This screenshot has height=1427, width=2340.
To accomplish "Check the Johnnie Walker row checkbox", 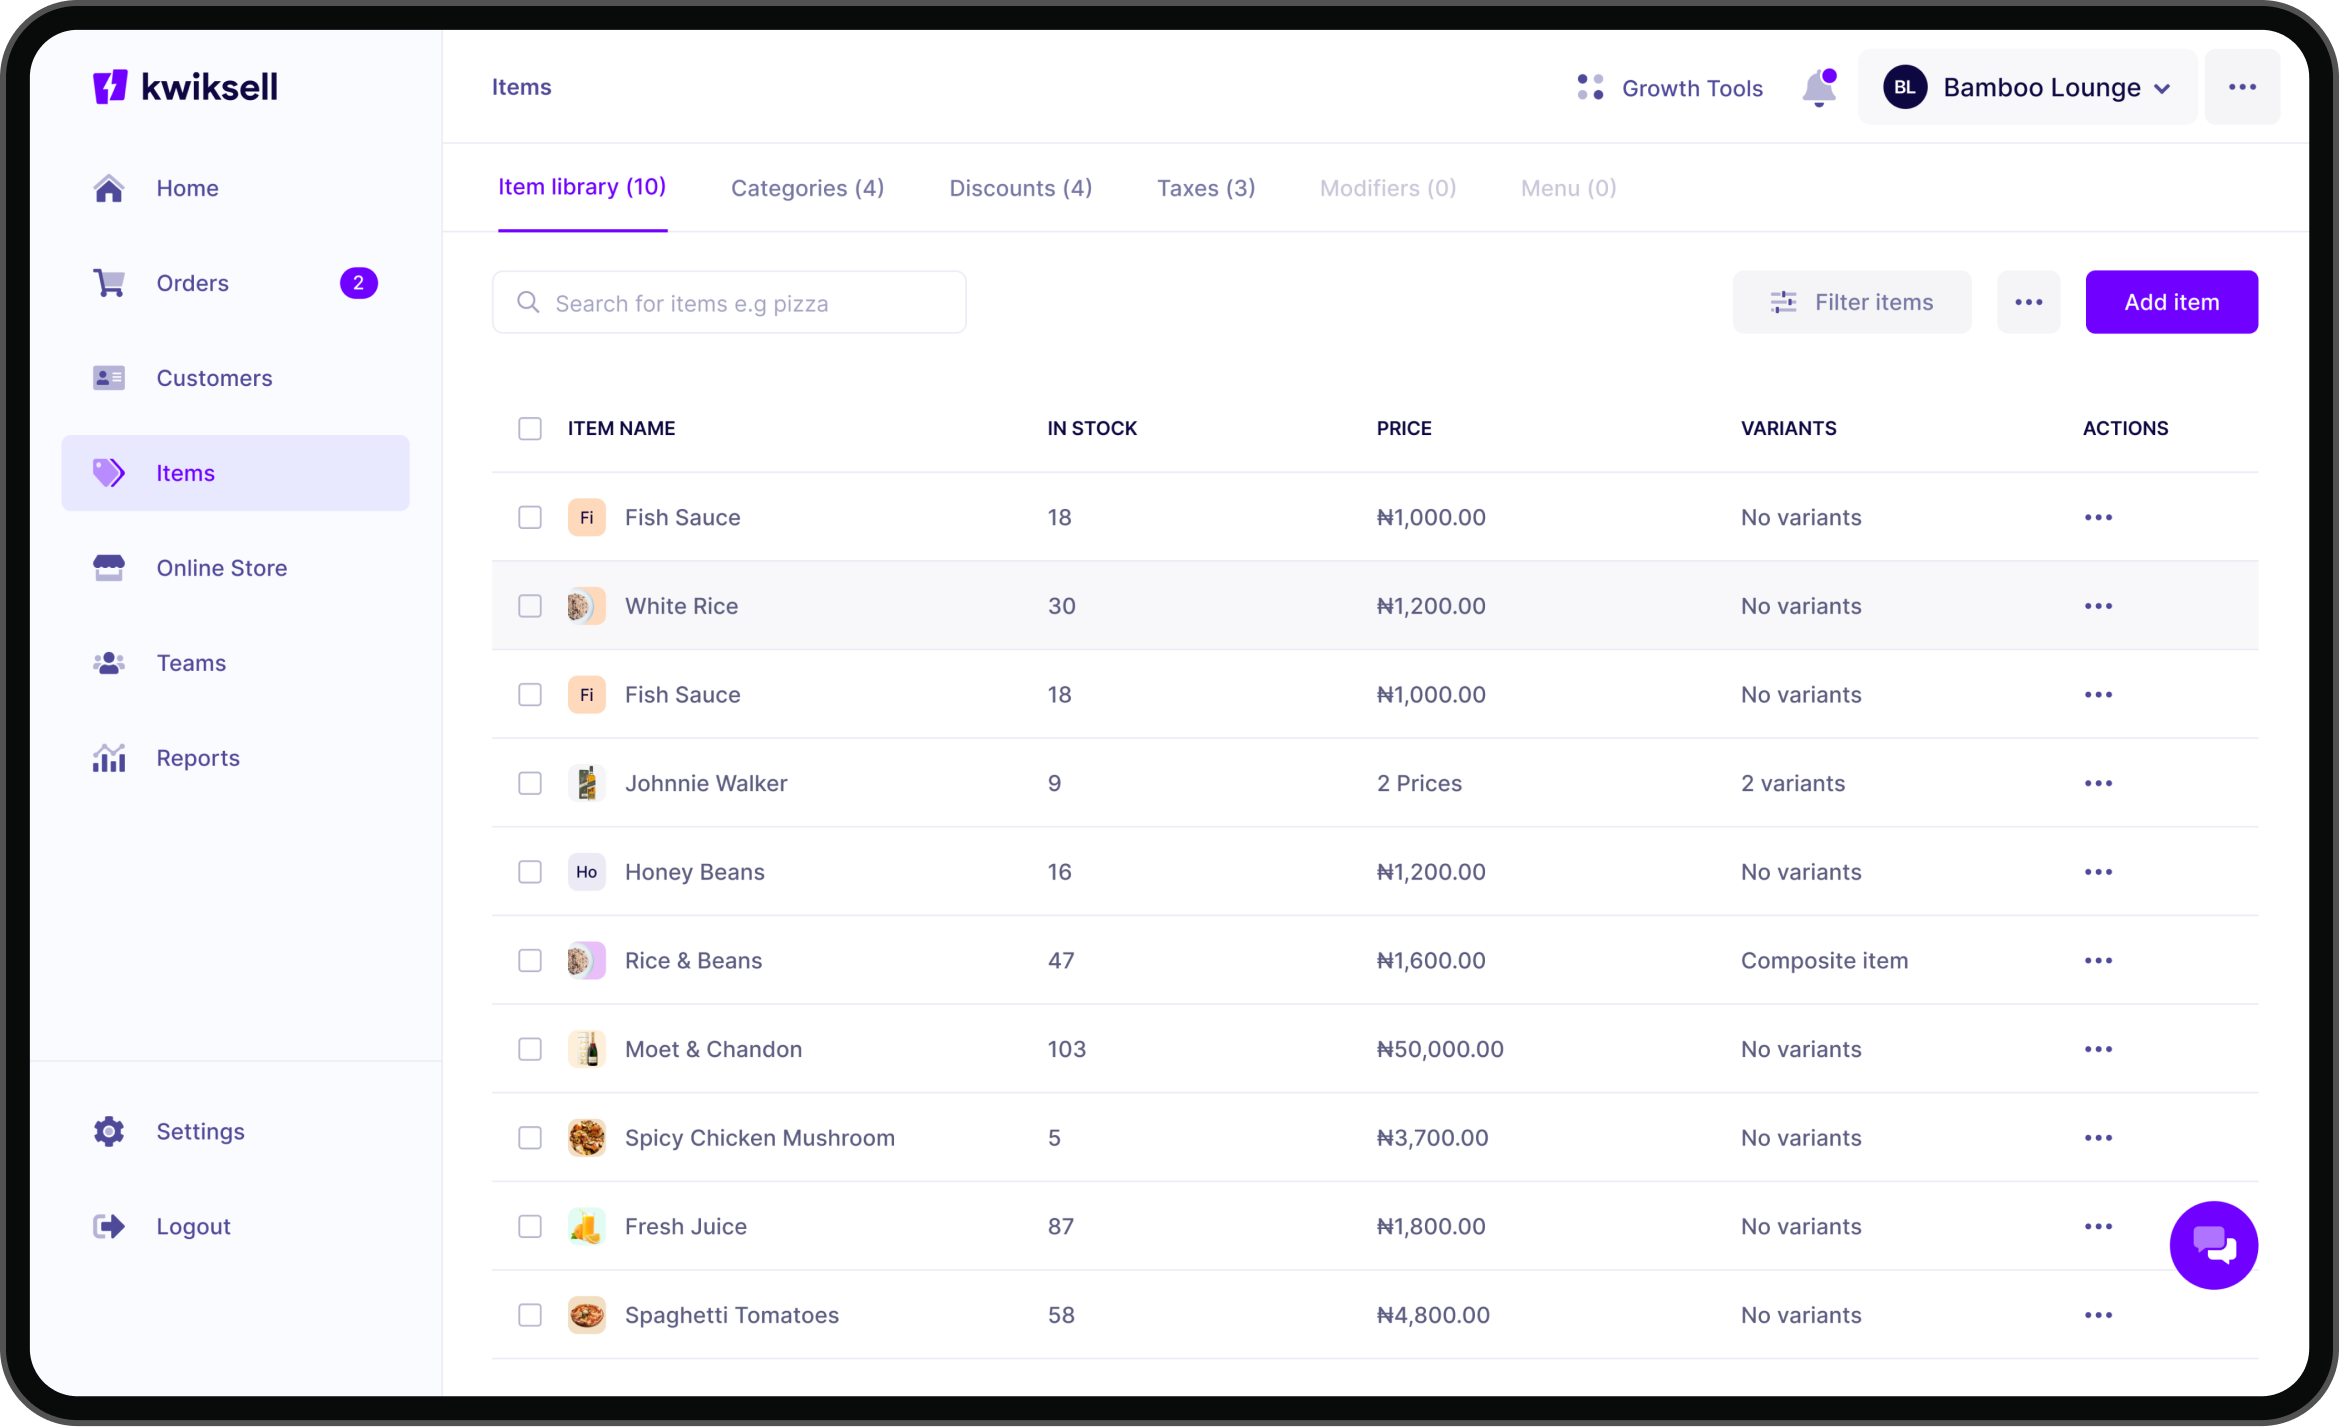I will click(x=530, y=783).
